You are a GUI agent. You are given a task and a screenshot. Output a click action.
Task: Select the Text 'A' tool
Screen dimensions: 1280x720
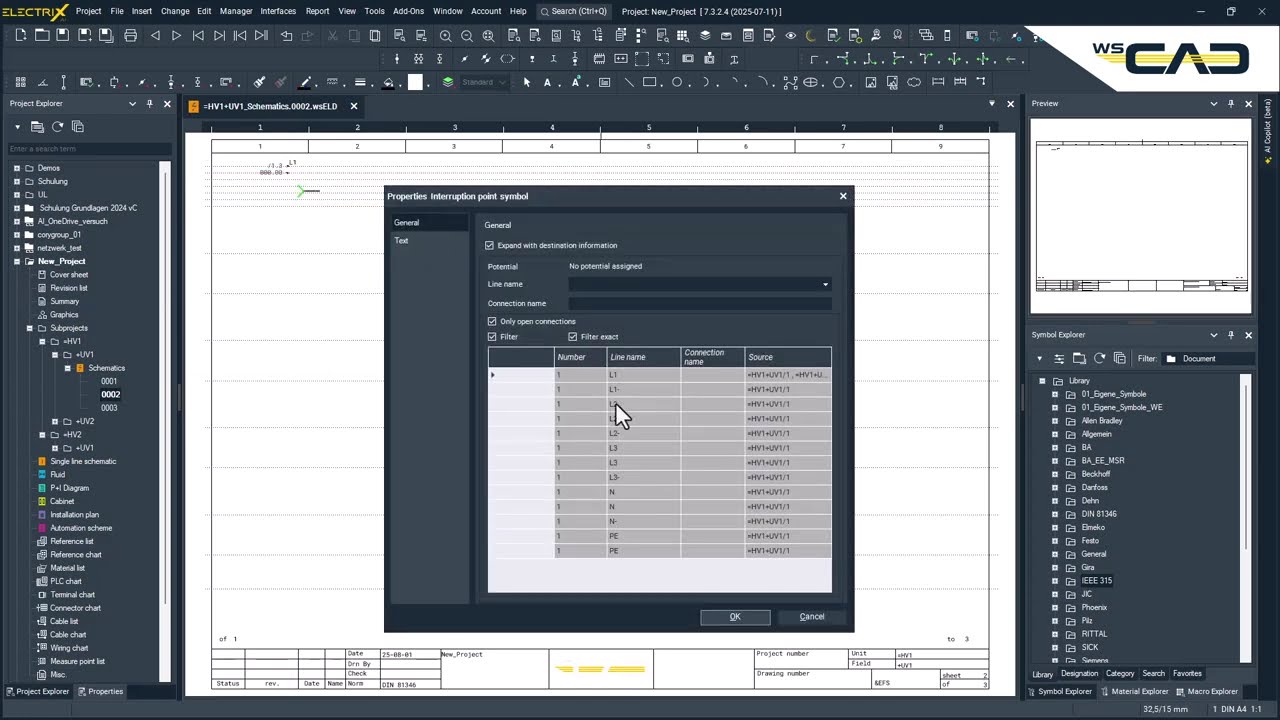coord(547,82)
